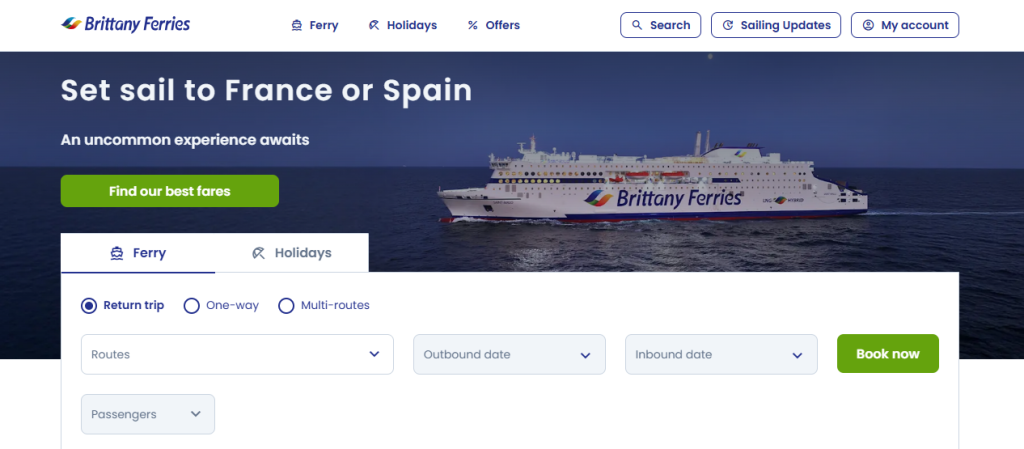1024x449 pixels.
Task: Expand the Passengers dropdown
Action: point(148,414)
